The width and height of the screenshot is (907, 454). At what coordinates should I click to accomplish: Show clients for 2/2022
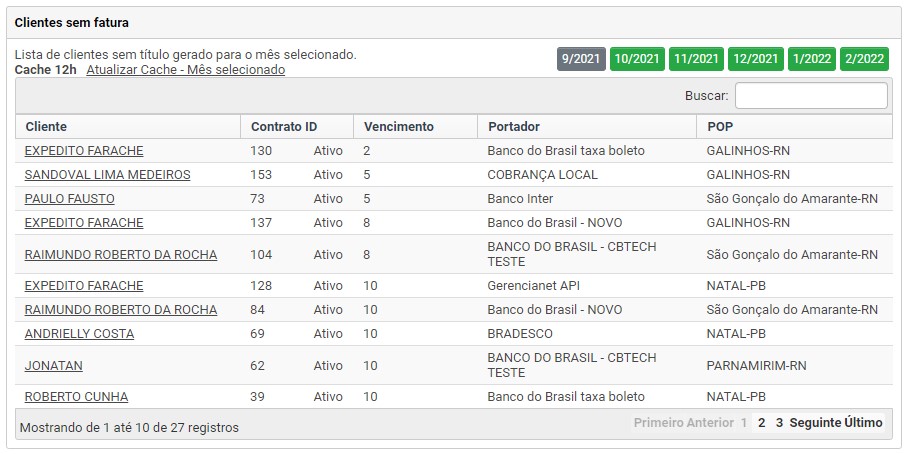864,59
